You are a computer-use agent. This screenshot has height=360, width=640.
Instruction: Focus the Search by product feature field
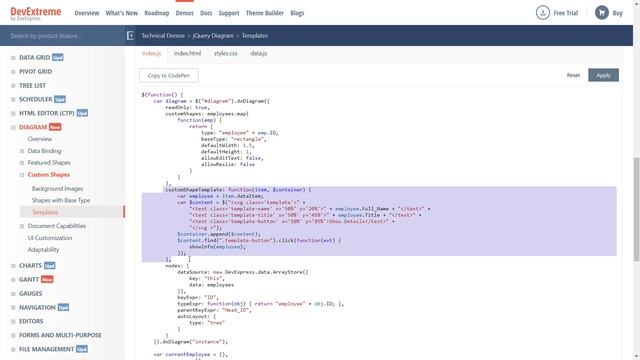tap(62, 36)
